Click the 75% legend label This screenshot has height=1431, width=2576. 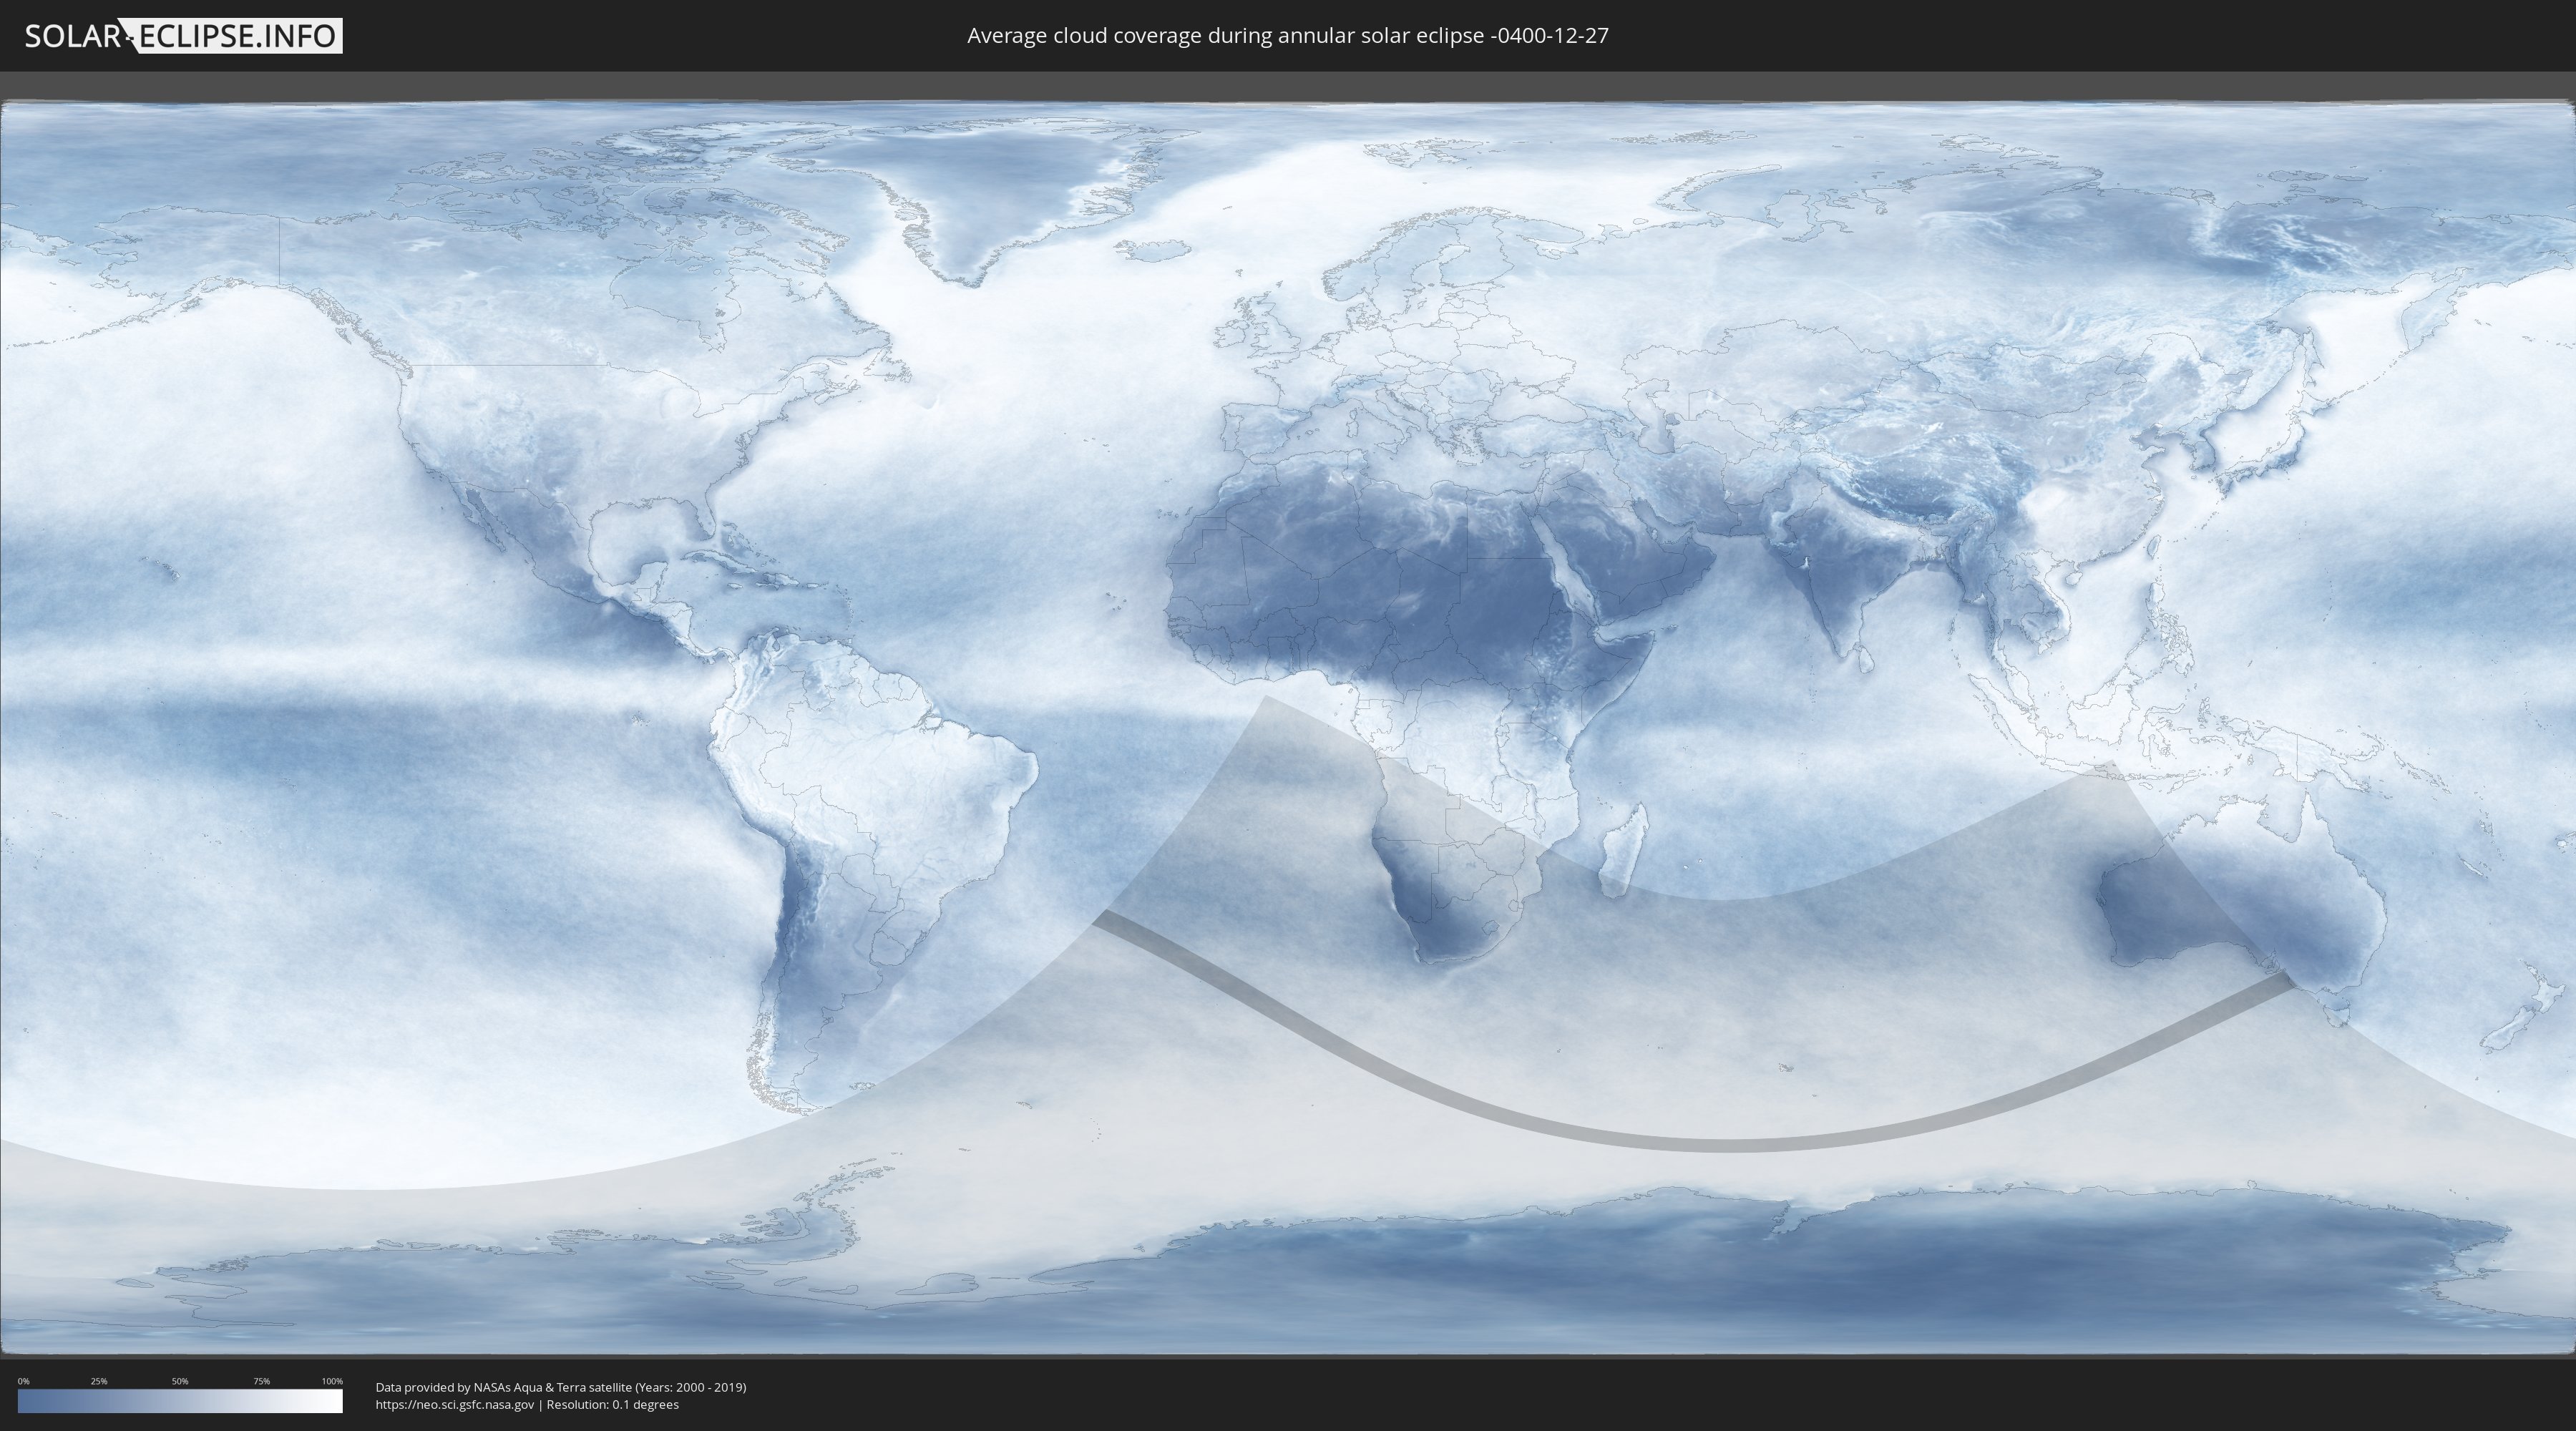pyautogui.click(x=261, y=1381)
